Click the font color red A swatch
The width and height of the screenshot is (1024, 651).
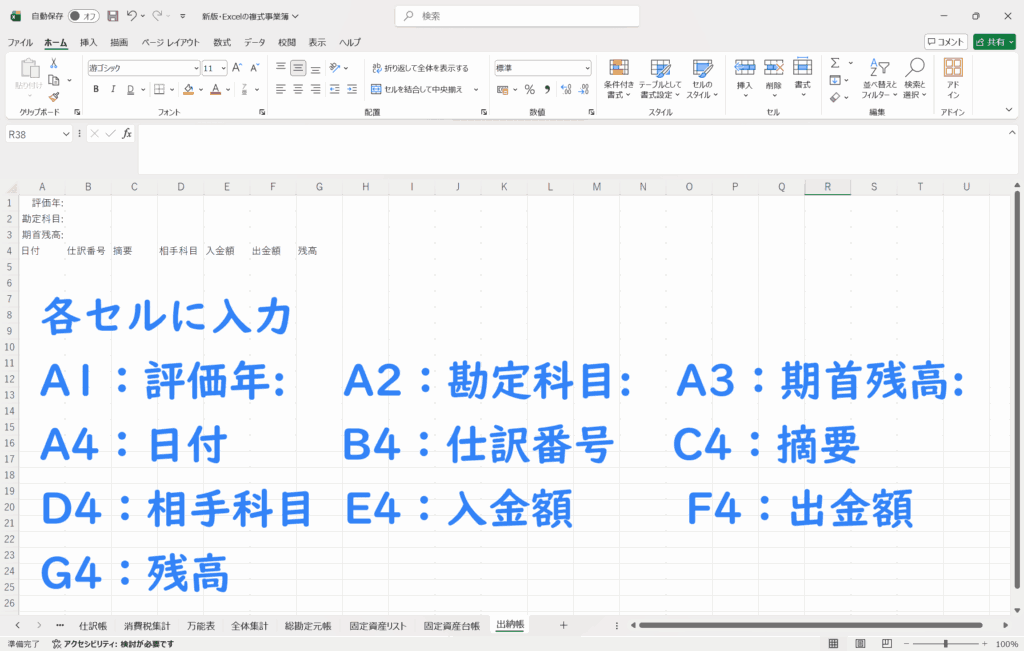click(x=215, y=89)
